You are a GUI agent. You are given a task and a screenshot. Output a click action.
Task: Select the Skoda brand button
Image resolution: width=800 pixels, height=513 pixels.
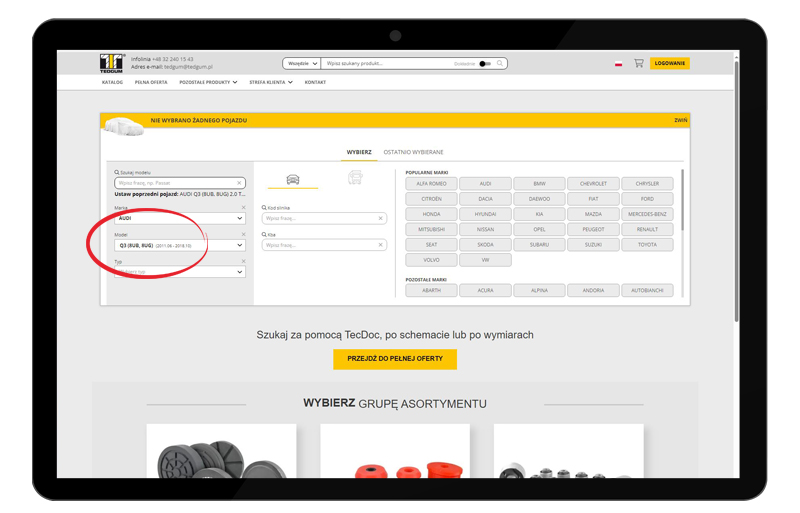coord(485,245)
